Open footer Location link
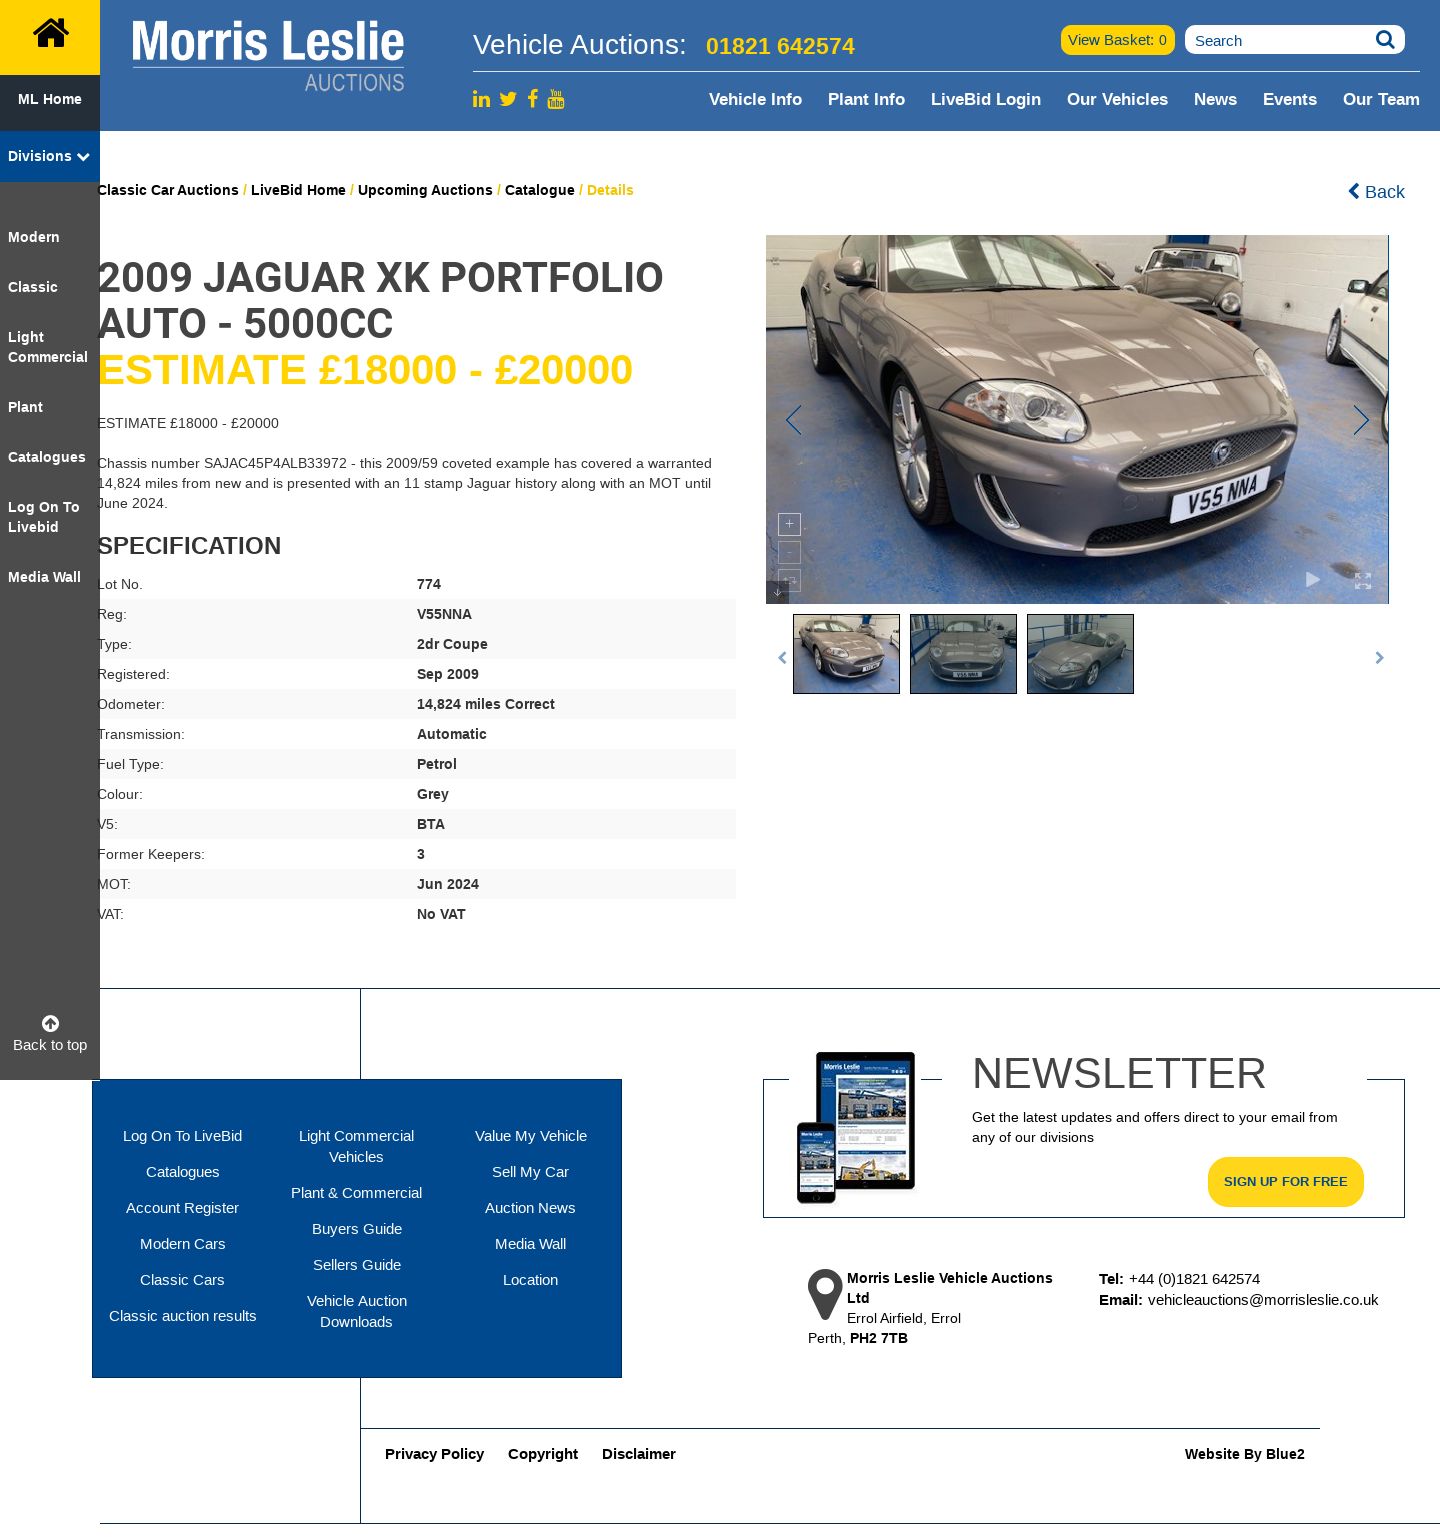 point(530,1280)
